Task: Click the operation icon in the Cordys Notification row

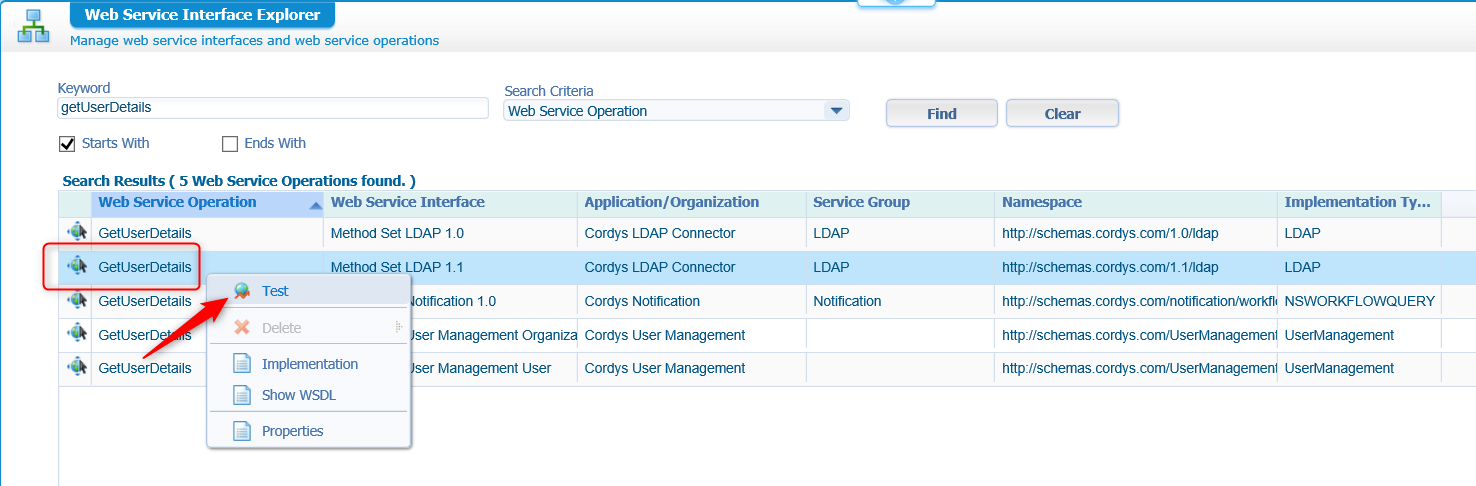Action: [x=77, y=301]
